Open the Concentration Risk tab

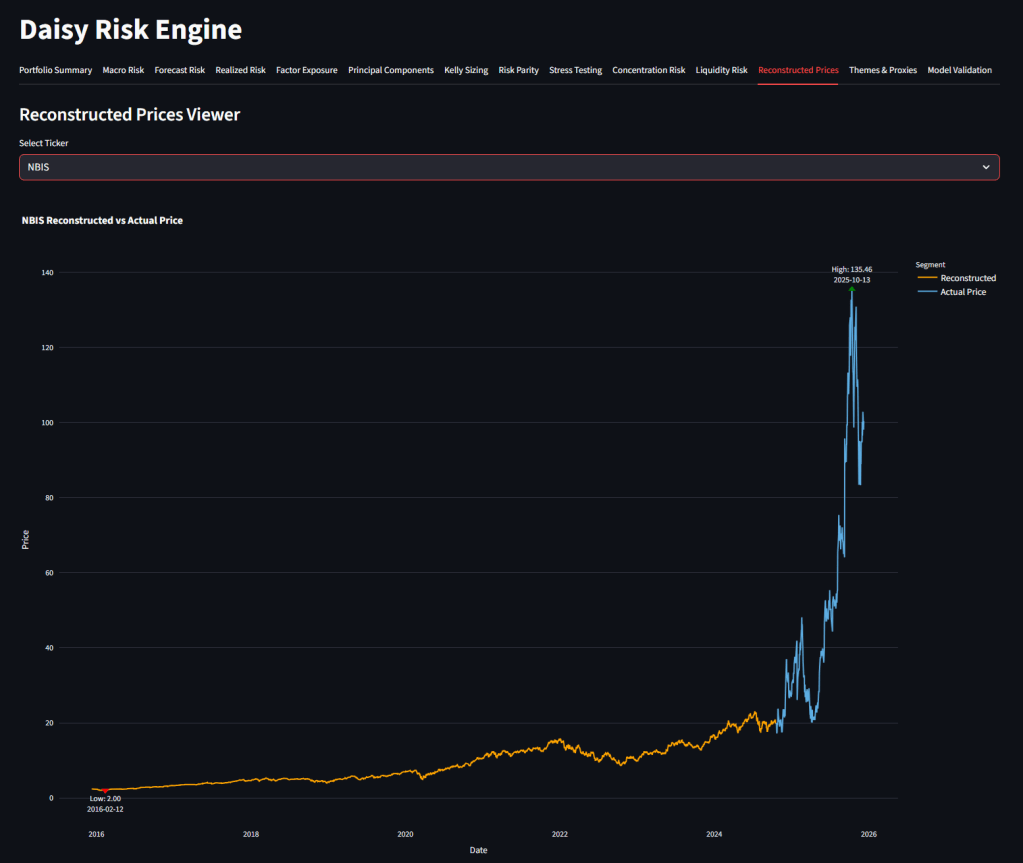coord(648,70)
